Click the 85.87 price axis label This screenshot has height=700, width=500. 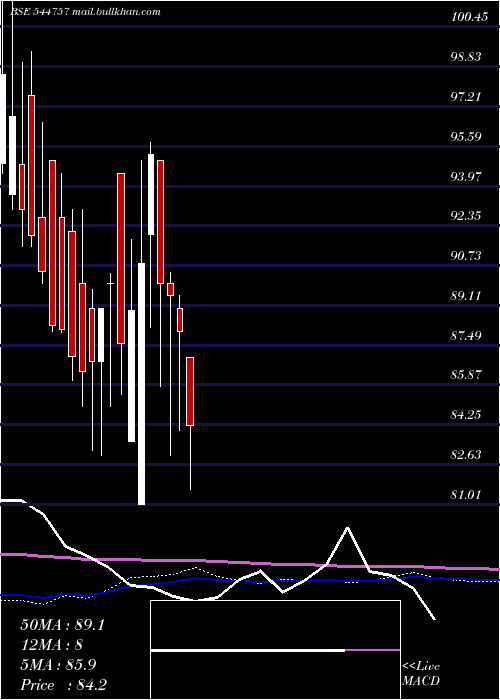coord(466,375)
